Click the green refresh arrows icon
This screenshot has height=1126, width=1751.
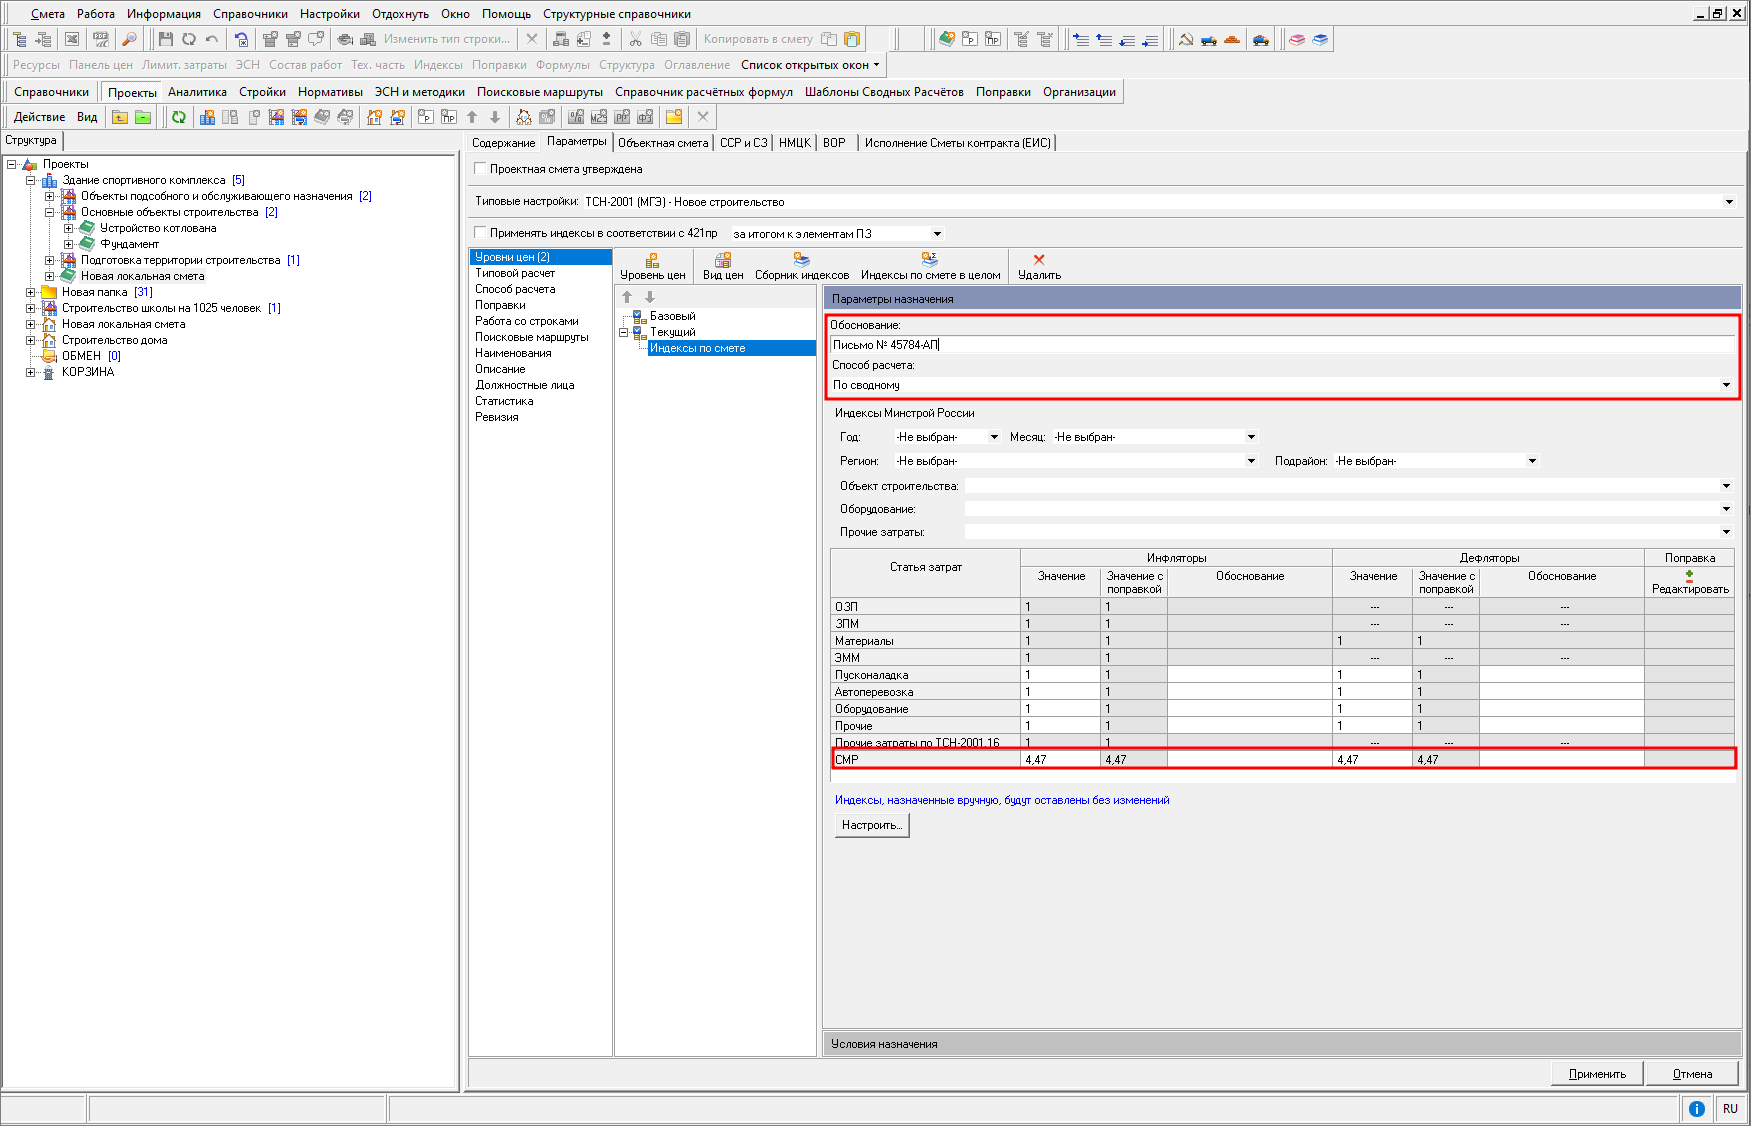coord(178,117)
